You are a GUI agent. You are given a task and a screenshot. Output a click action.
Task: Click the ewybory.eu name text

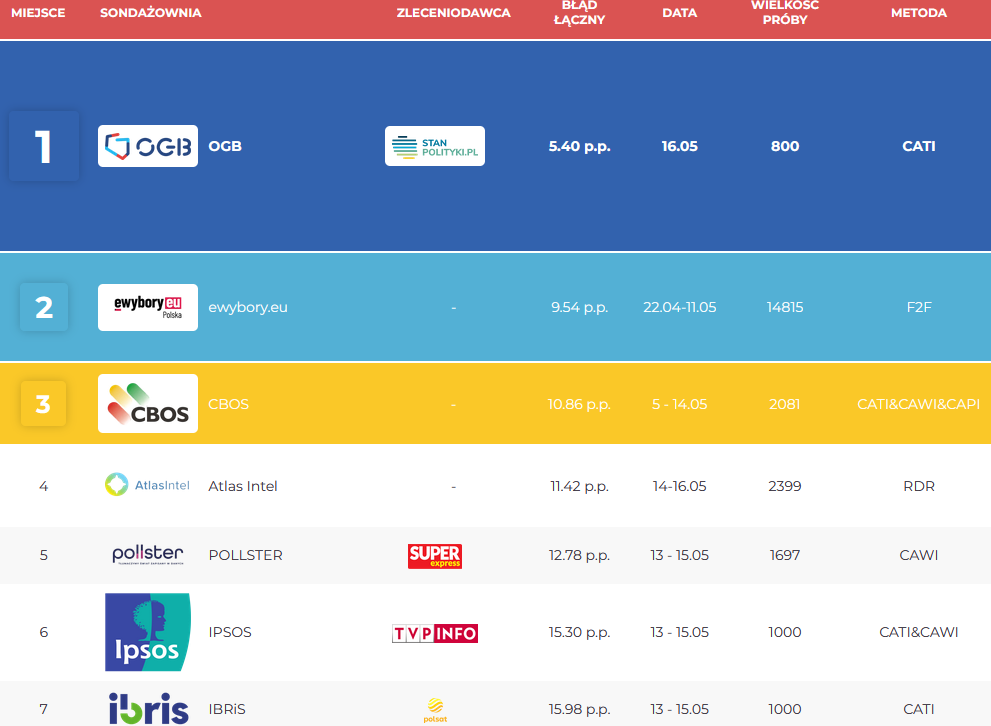click(248, 308)
